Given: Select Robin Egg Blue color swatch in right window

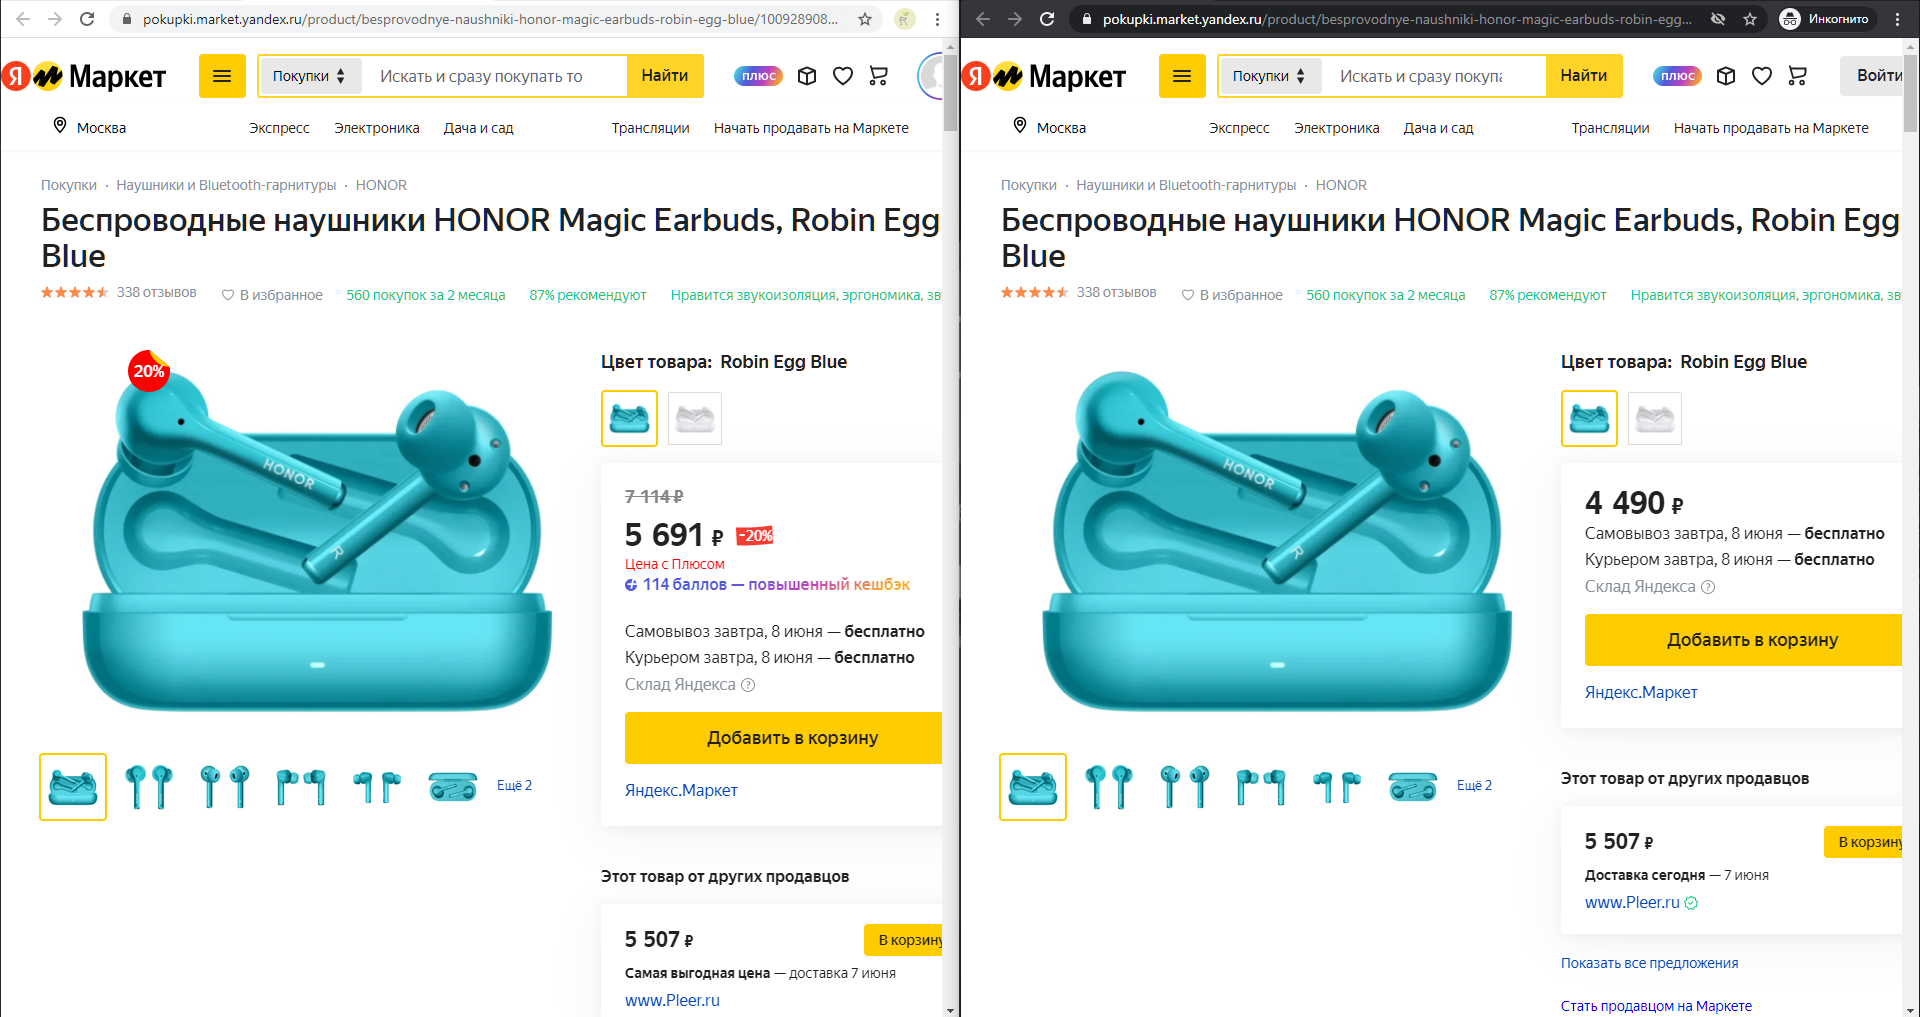Looking at the screenshot, I should (1589, 418).
